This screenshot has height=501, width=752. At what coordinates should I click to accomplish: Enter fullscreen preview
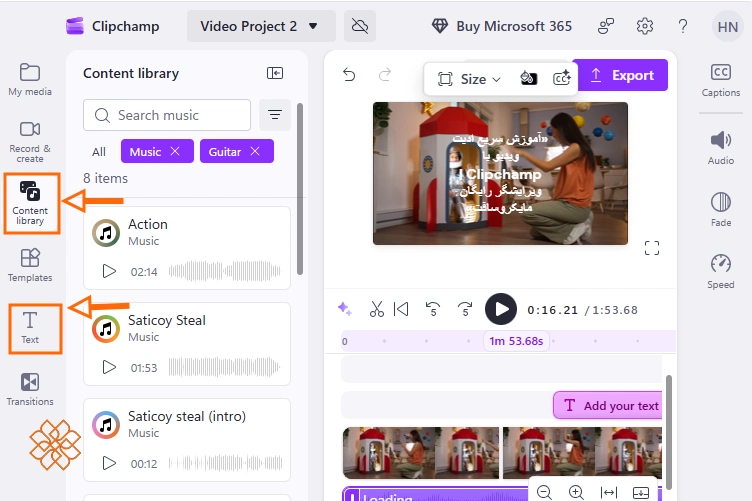tap(652, 248)
